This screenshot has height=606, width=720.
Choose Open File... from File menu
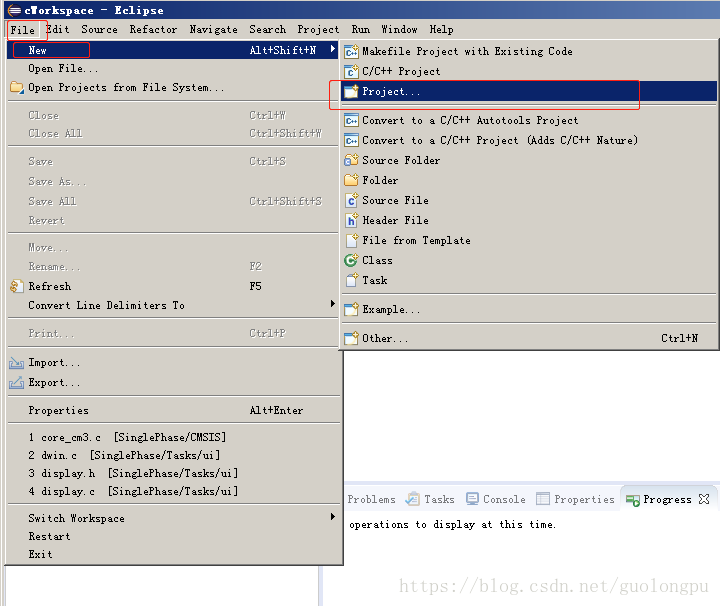pyautogui.click(x=173, y=68)
